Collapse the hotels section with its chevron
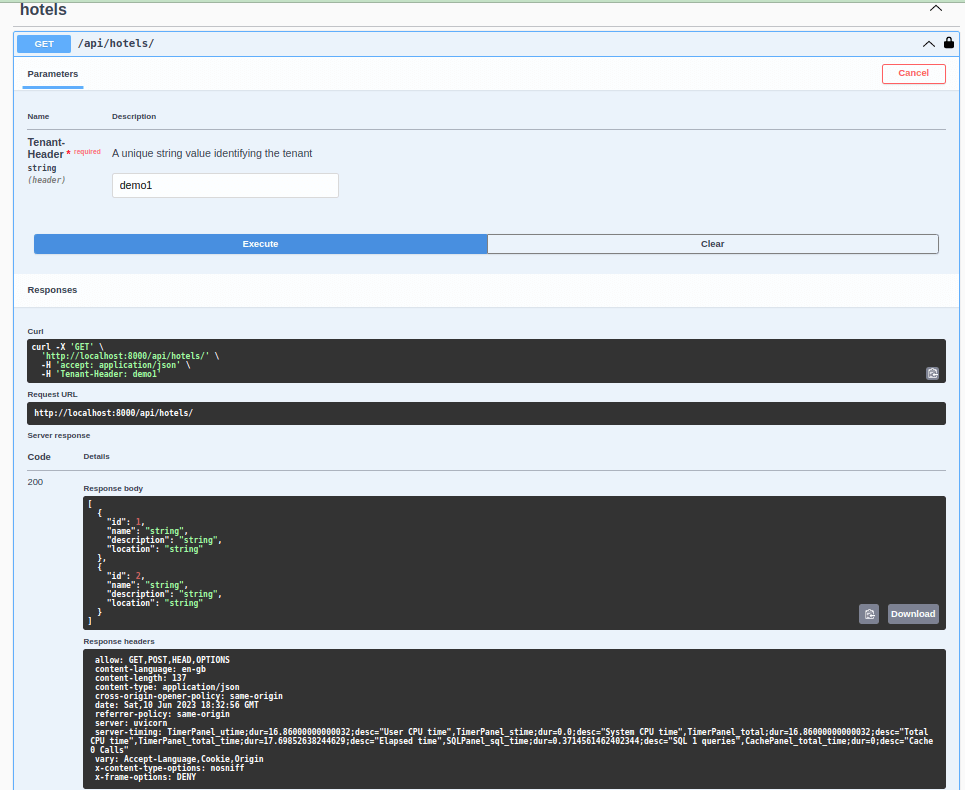This screenshot has width=965, height=790. click(x=935, y=8)
